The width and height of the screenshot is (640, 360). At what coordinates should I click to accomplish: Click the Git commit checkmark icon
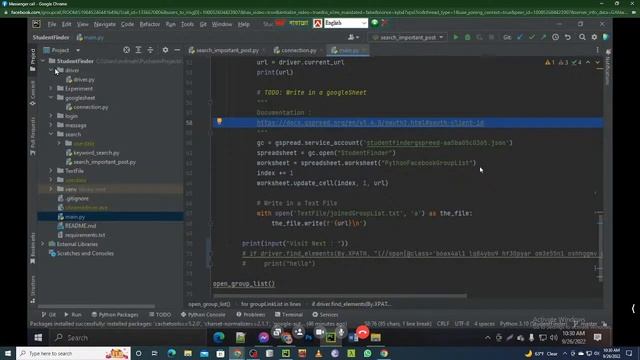click(x=531, y=37)
